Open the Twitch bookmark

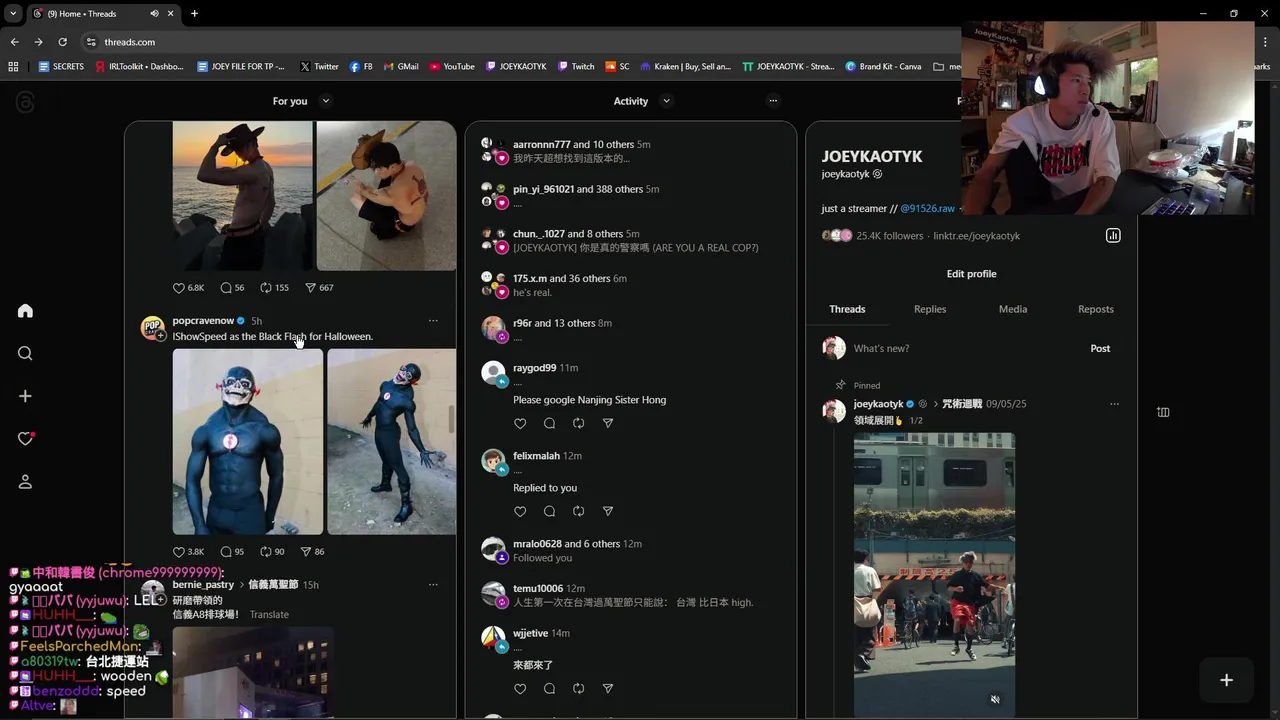coord(576,67)
